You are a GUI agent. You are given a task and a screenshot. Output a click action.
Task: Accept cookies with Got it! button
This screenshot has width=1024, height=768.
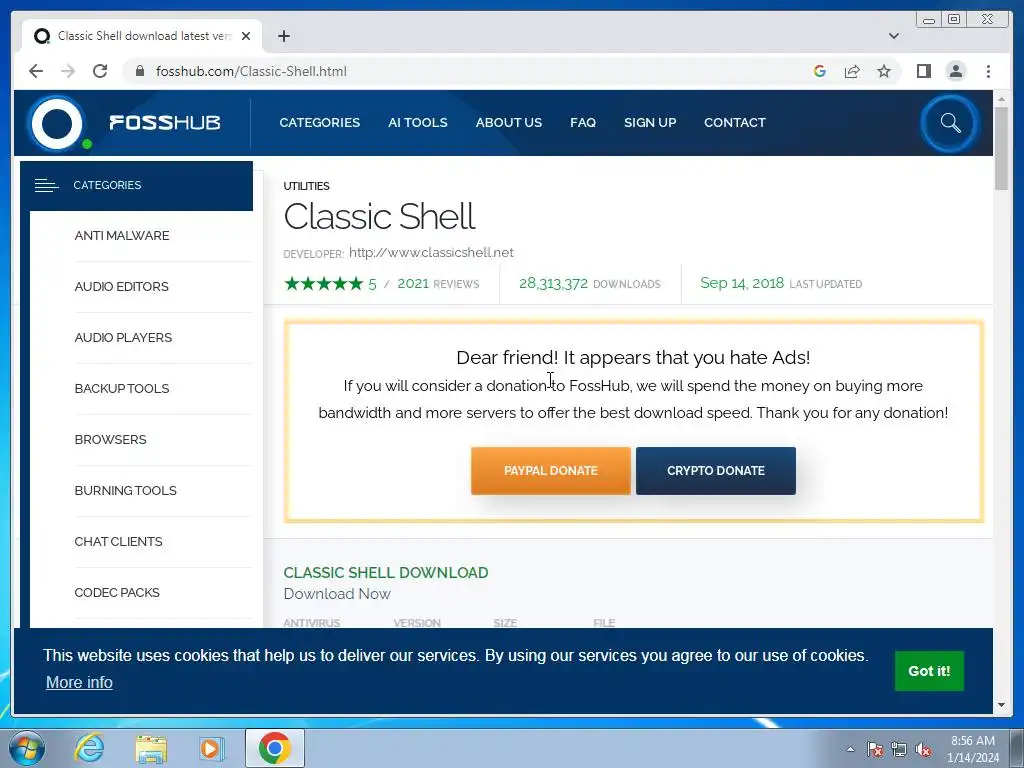929,671
